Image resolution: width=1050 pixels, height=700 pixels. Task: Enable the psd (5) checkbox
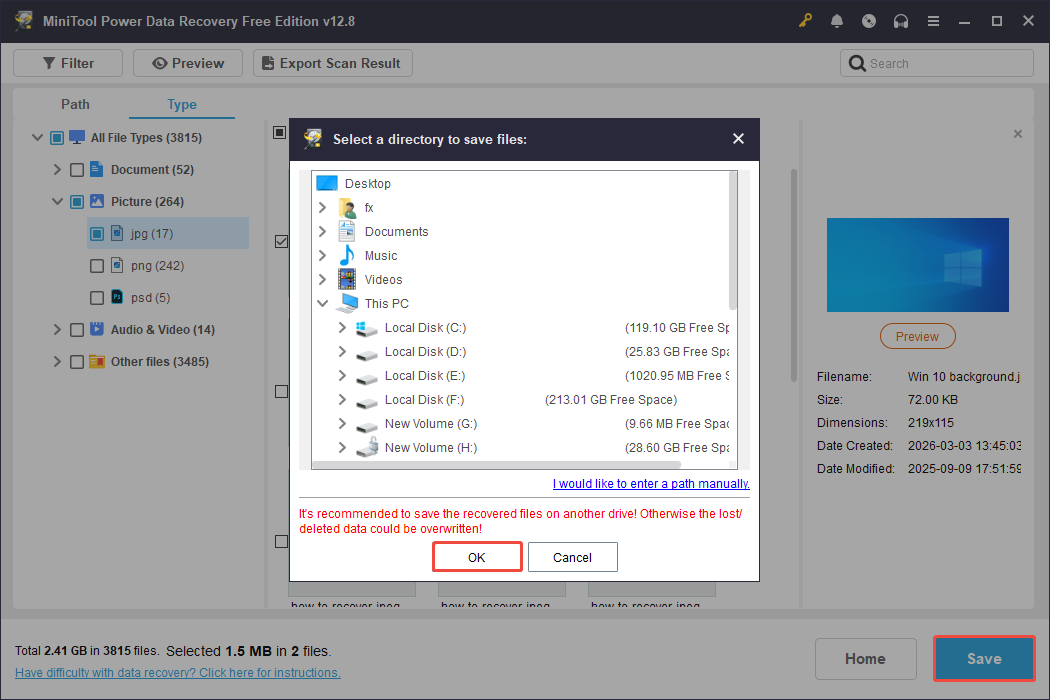96,297
